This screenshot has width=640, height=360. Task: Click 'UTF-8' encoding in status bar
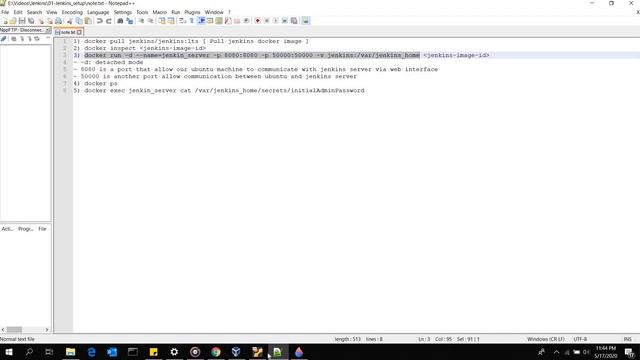click(x=580, y=339)
